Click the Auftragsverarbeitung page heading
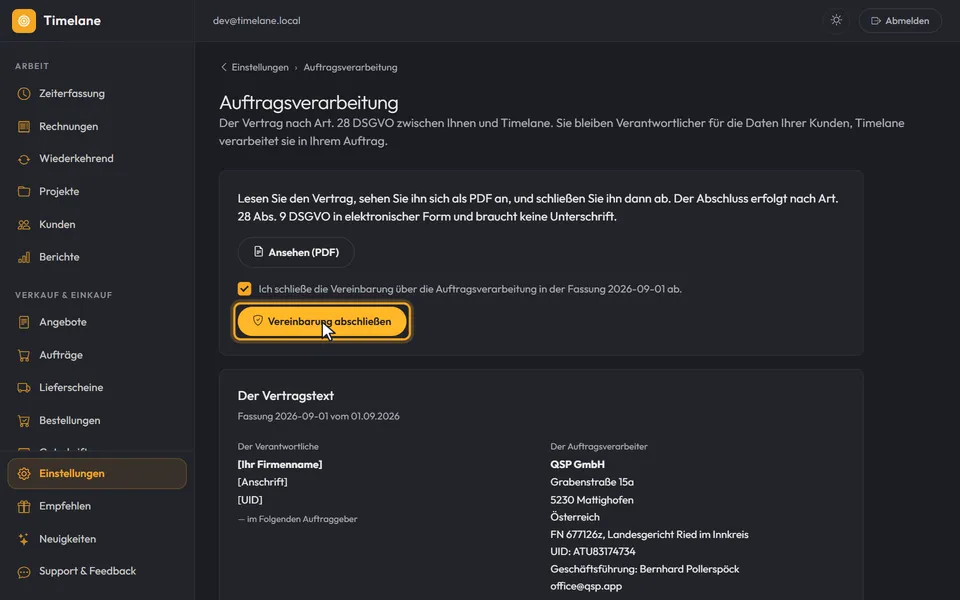Screen dimensions: 960x600 point(309,103)
